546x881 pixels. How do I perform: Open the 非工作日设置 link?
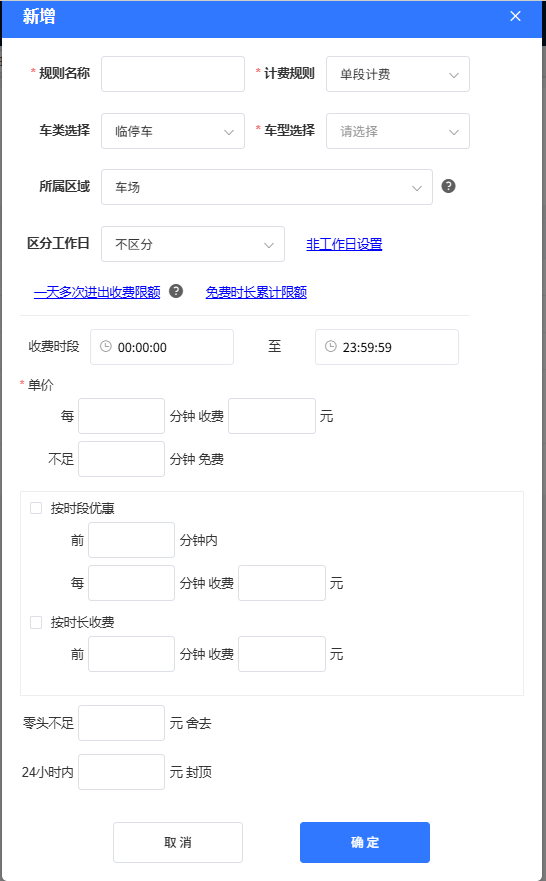tap(344, 244)
